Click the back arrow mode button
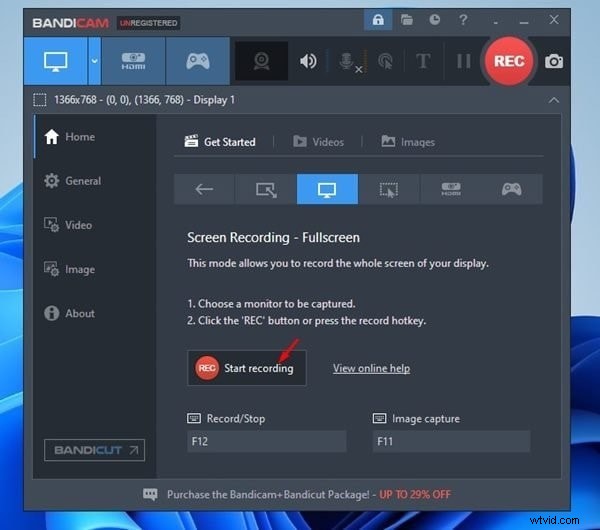 [204, 189]
